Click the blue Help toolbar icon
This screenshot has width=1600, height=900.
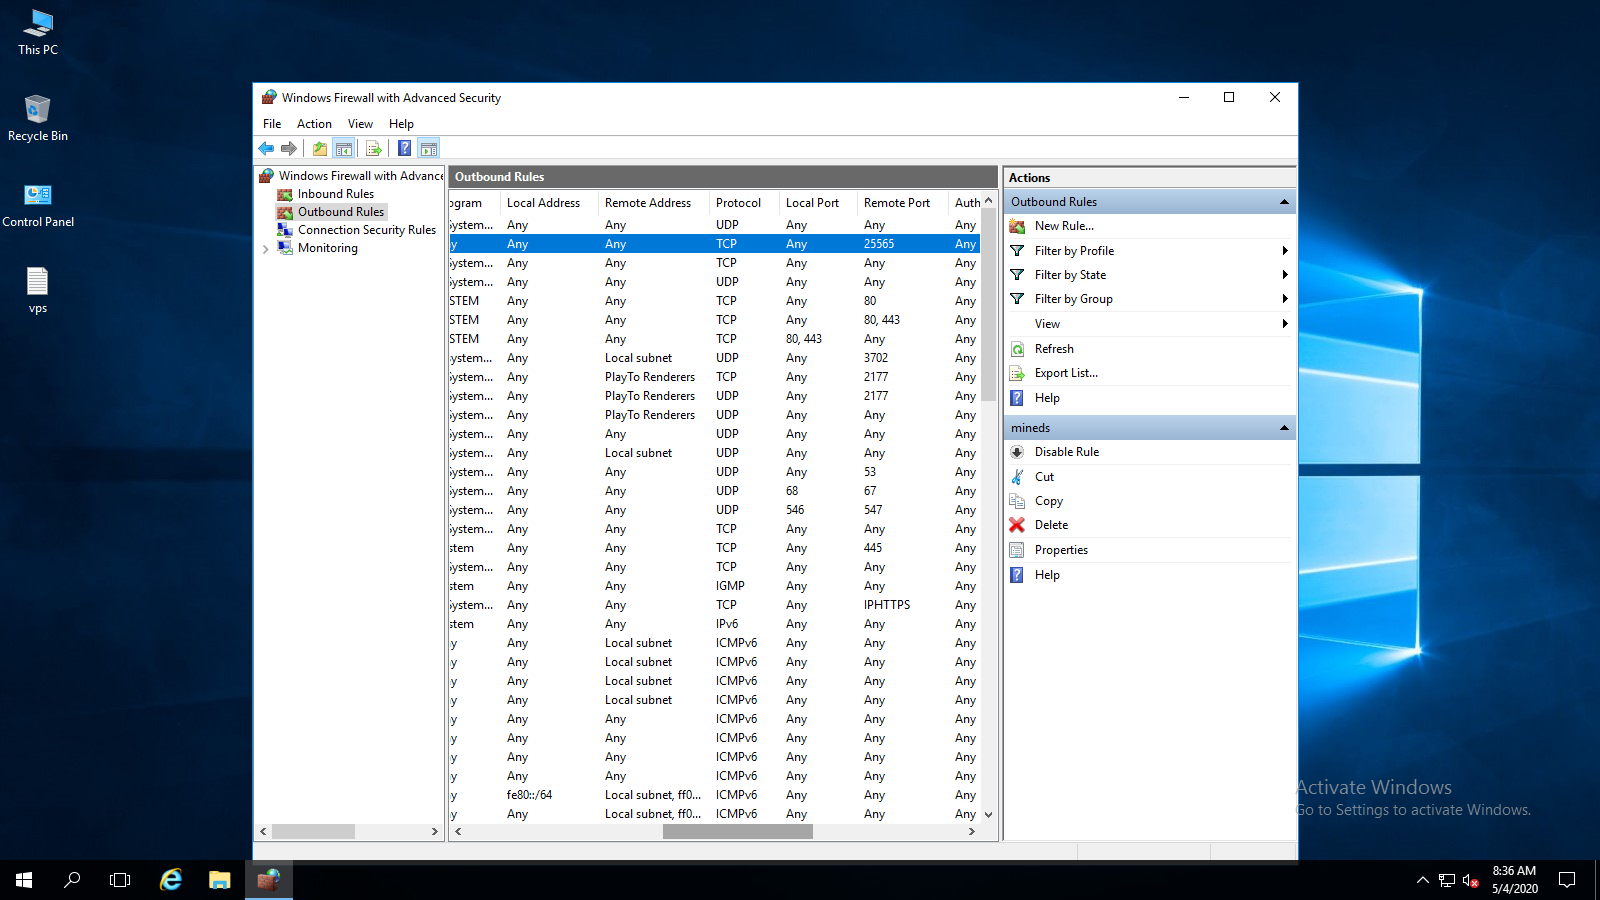coord(404,149)
